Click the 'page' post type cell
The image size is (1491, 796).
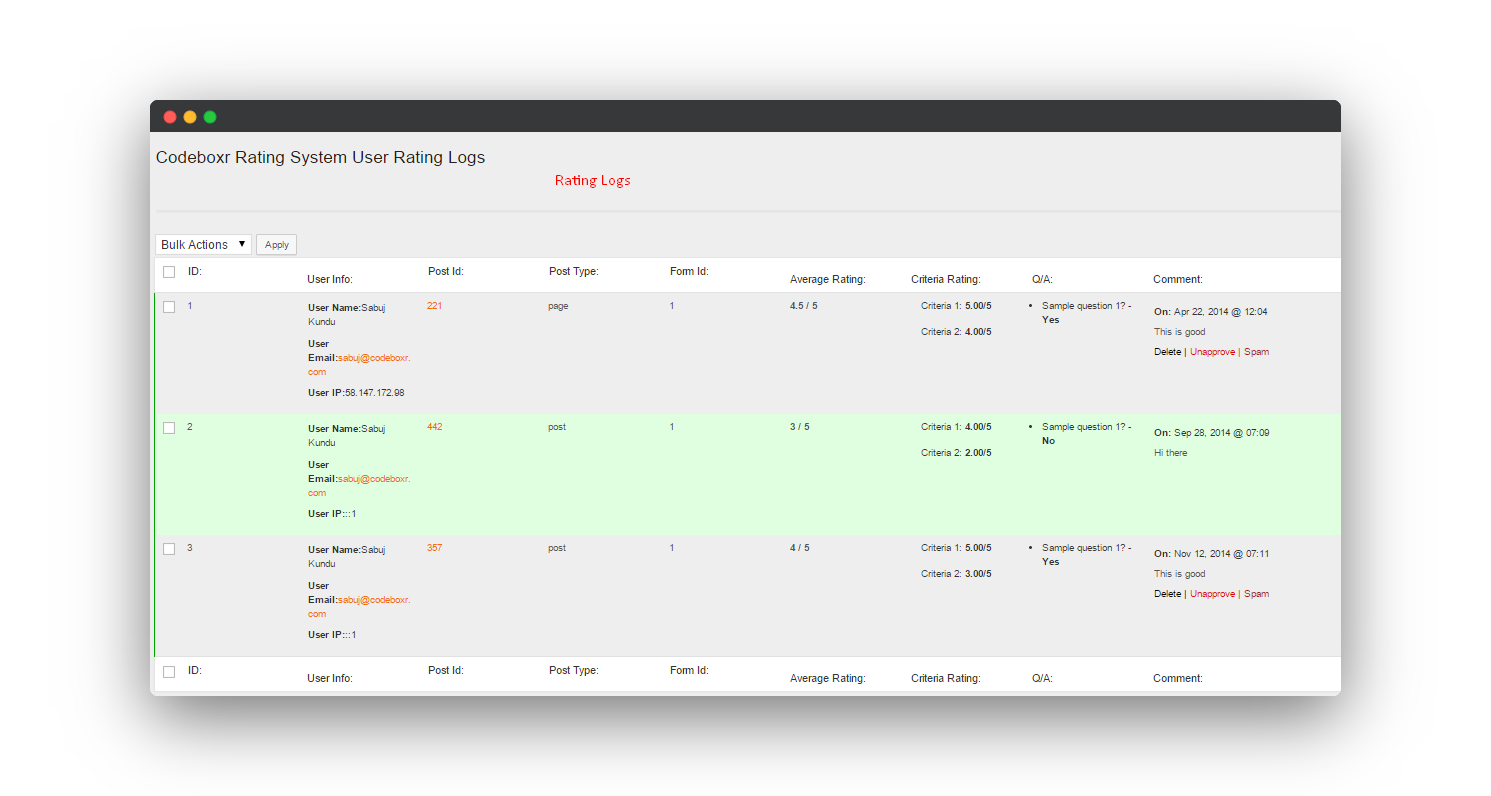(558, 306)
